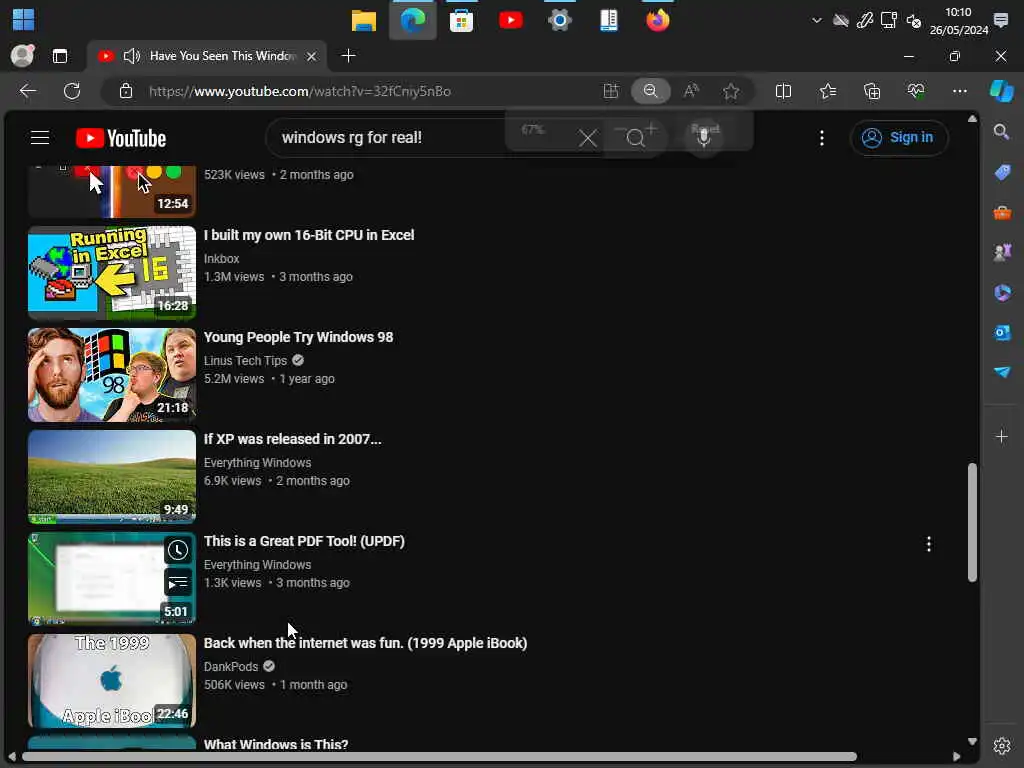The height and width of the screenshot is (768, 1024).
Task: Visit the Linus Tech Tips channel
Action: pyautogui.click(x=246, y=360)
